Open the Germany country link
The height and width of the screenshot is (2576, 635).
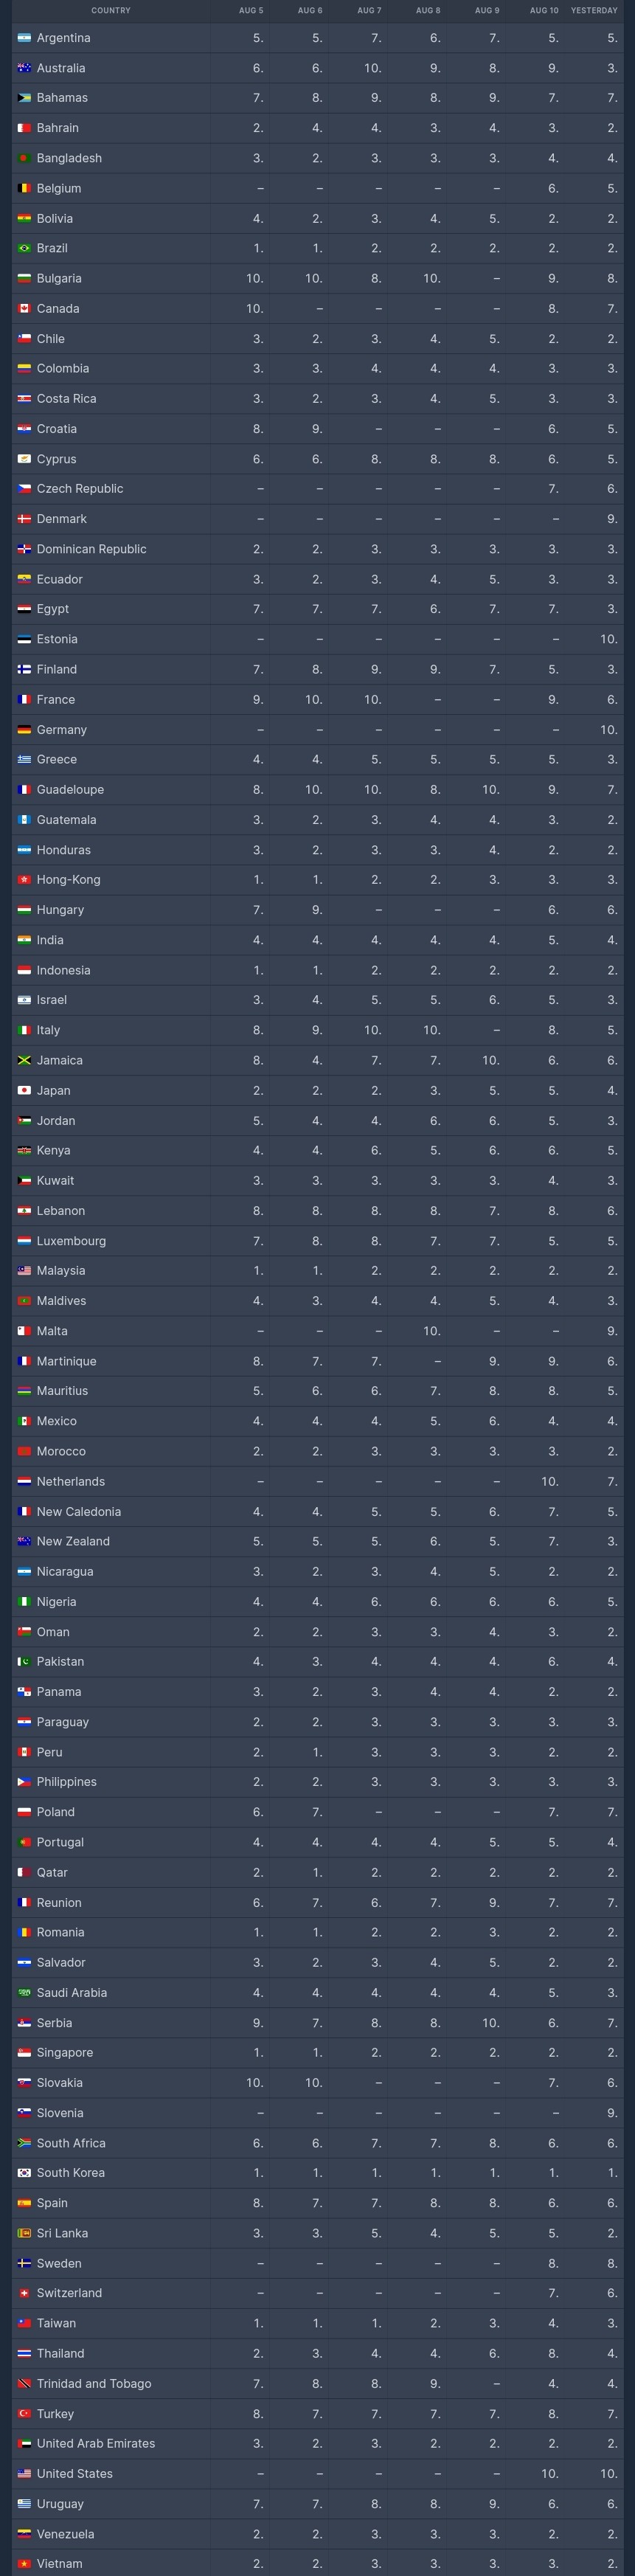(62, 730)
